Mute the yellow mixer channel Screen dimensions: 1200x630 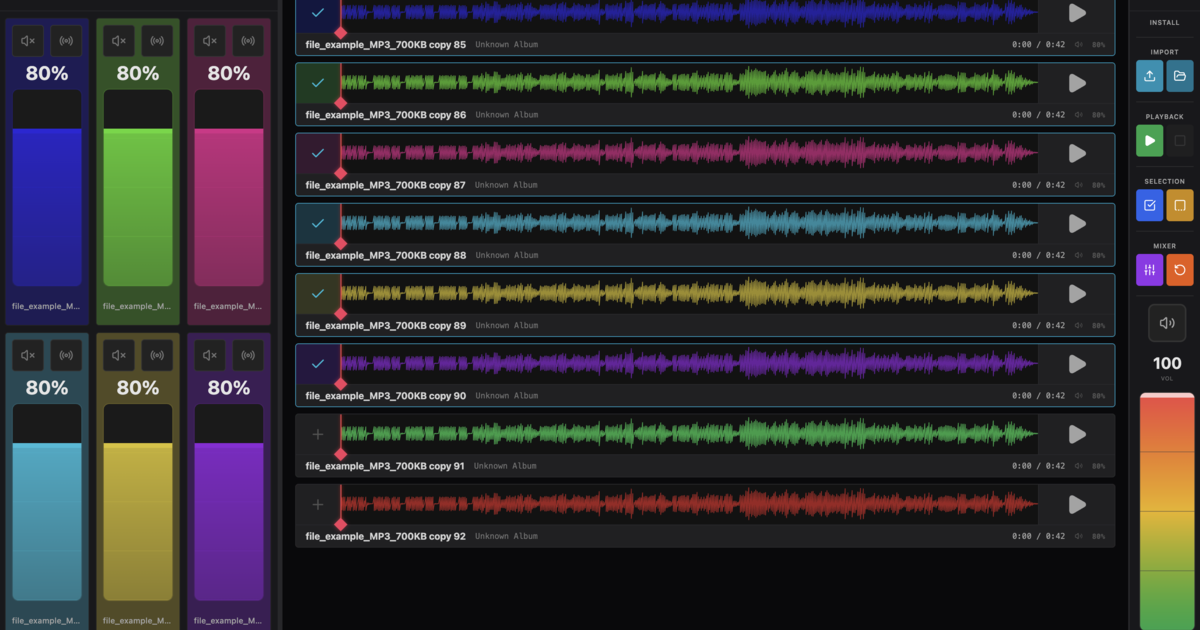click(118, 355)
